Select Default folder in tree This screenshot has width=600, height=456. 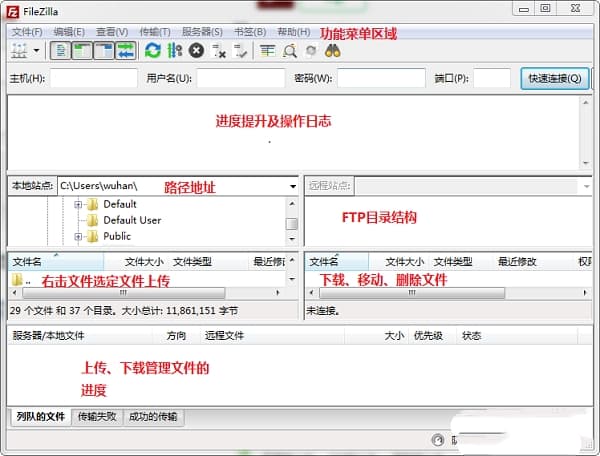coord(120,204)
